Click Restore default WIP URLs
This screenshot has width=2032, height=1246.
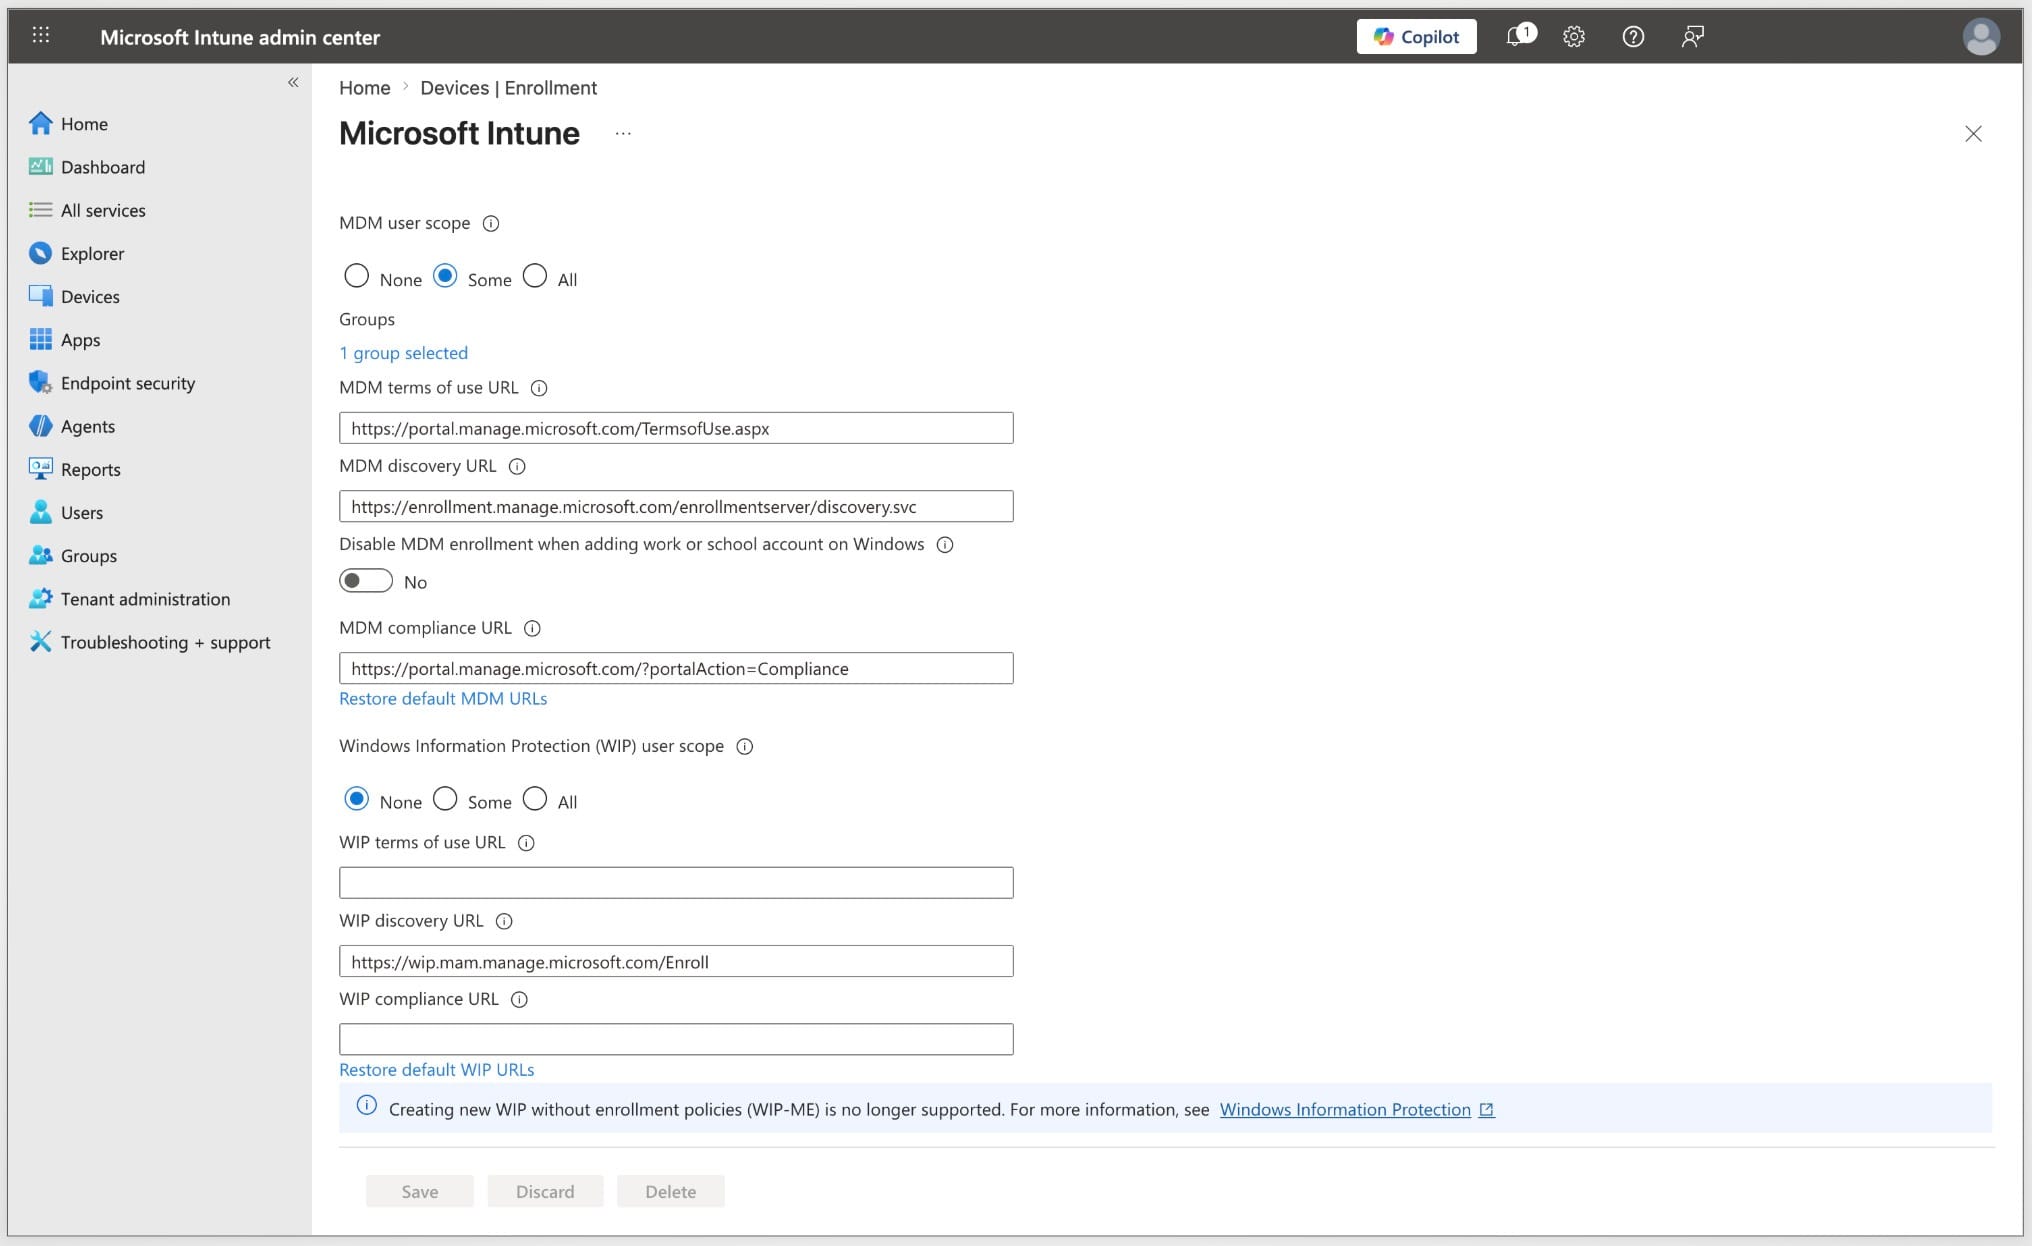tap(437, 1069)
